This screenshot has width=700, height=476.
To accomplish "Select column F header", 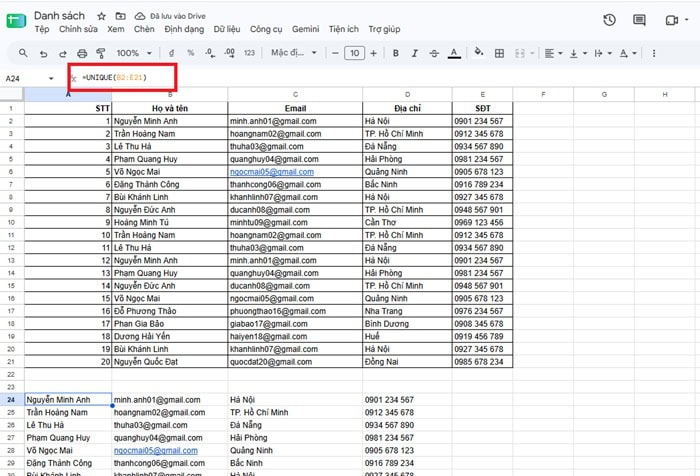I will (x=543, y=94).
